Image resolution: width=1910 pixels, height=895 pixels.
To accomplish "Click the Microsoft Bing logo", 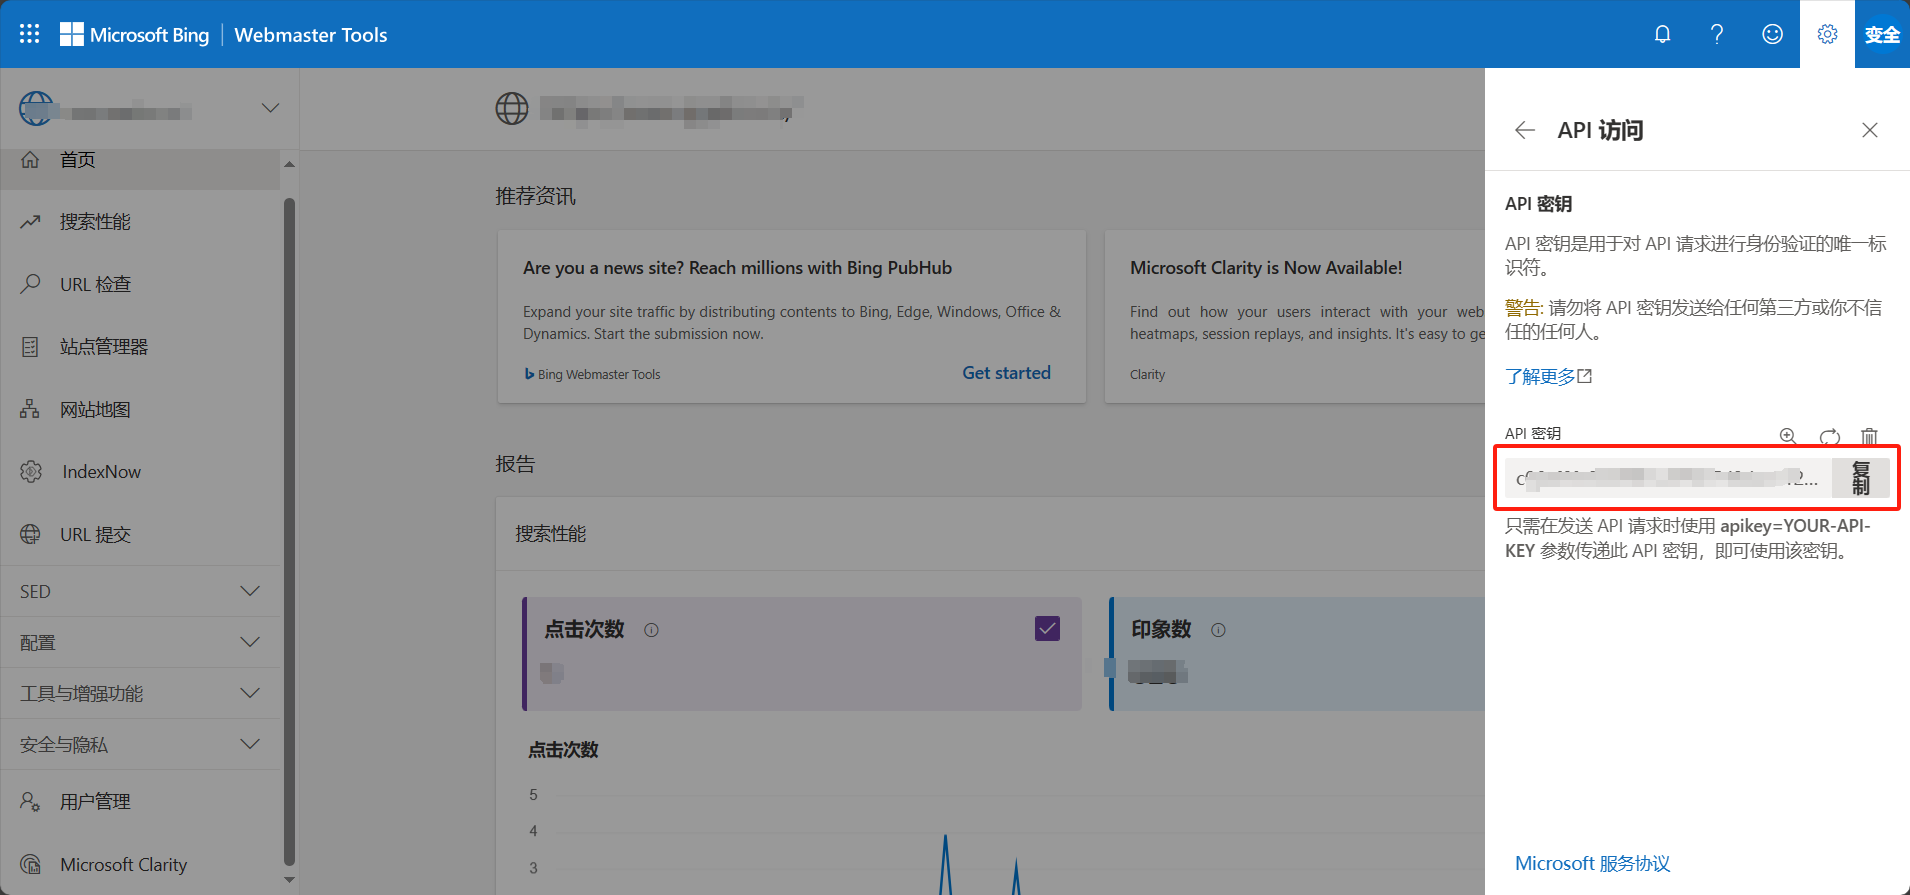I will (135, 35).
